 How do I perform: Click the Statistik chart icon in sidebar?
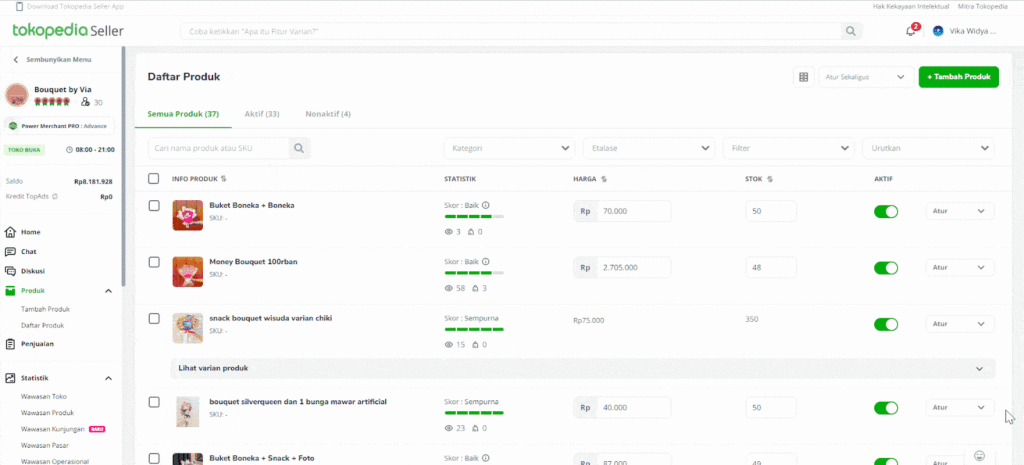[x=10, y=378]
